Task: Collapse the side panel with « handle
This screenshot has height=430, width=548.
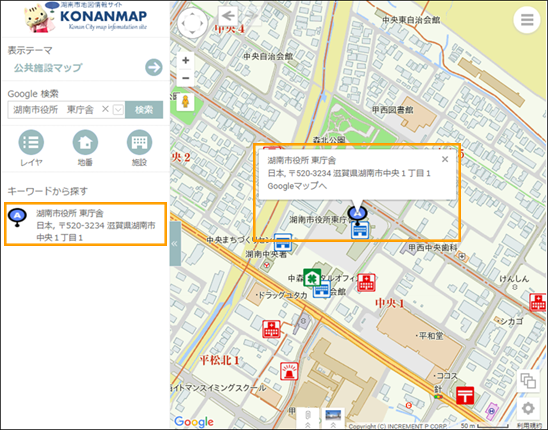Action: [x=175, y=244]
